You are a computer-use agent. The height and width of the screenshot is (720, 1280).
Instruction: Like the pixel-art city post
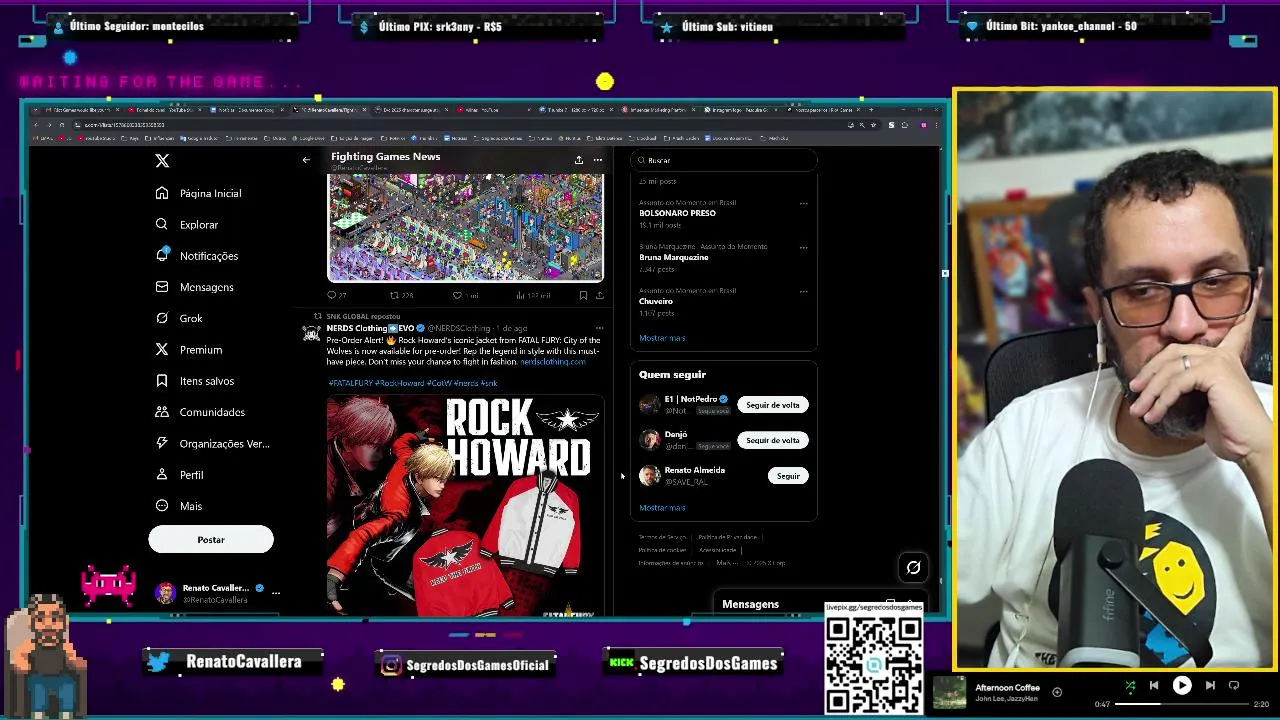(x=464, y=296)
